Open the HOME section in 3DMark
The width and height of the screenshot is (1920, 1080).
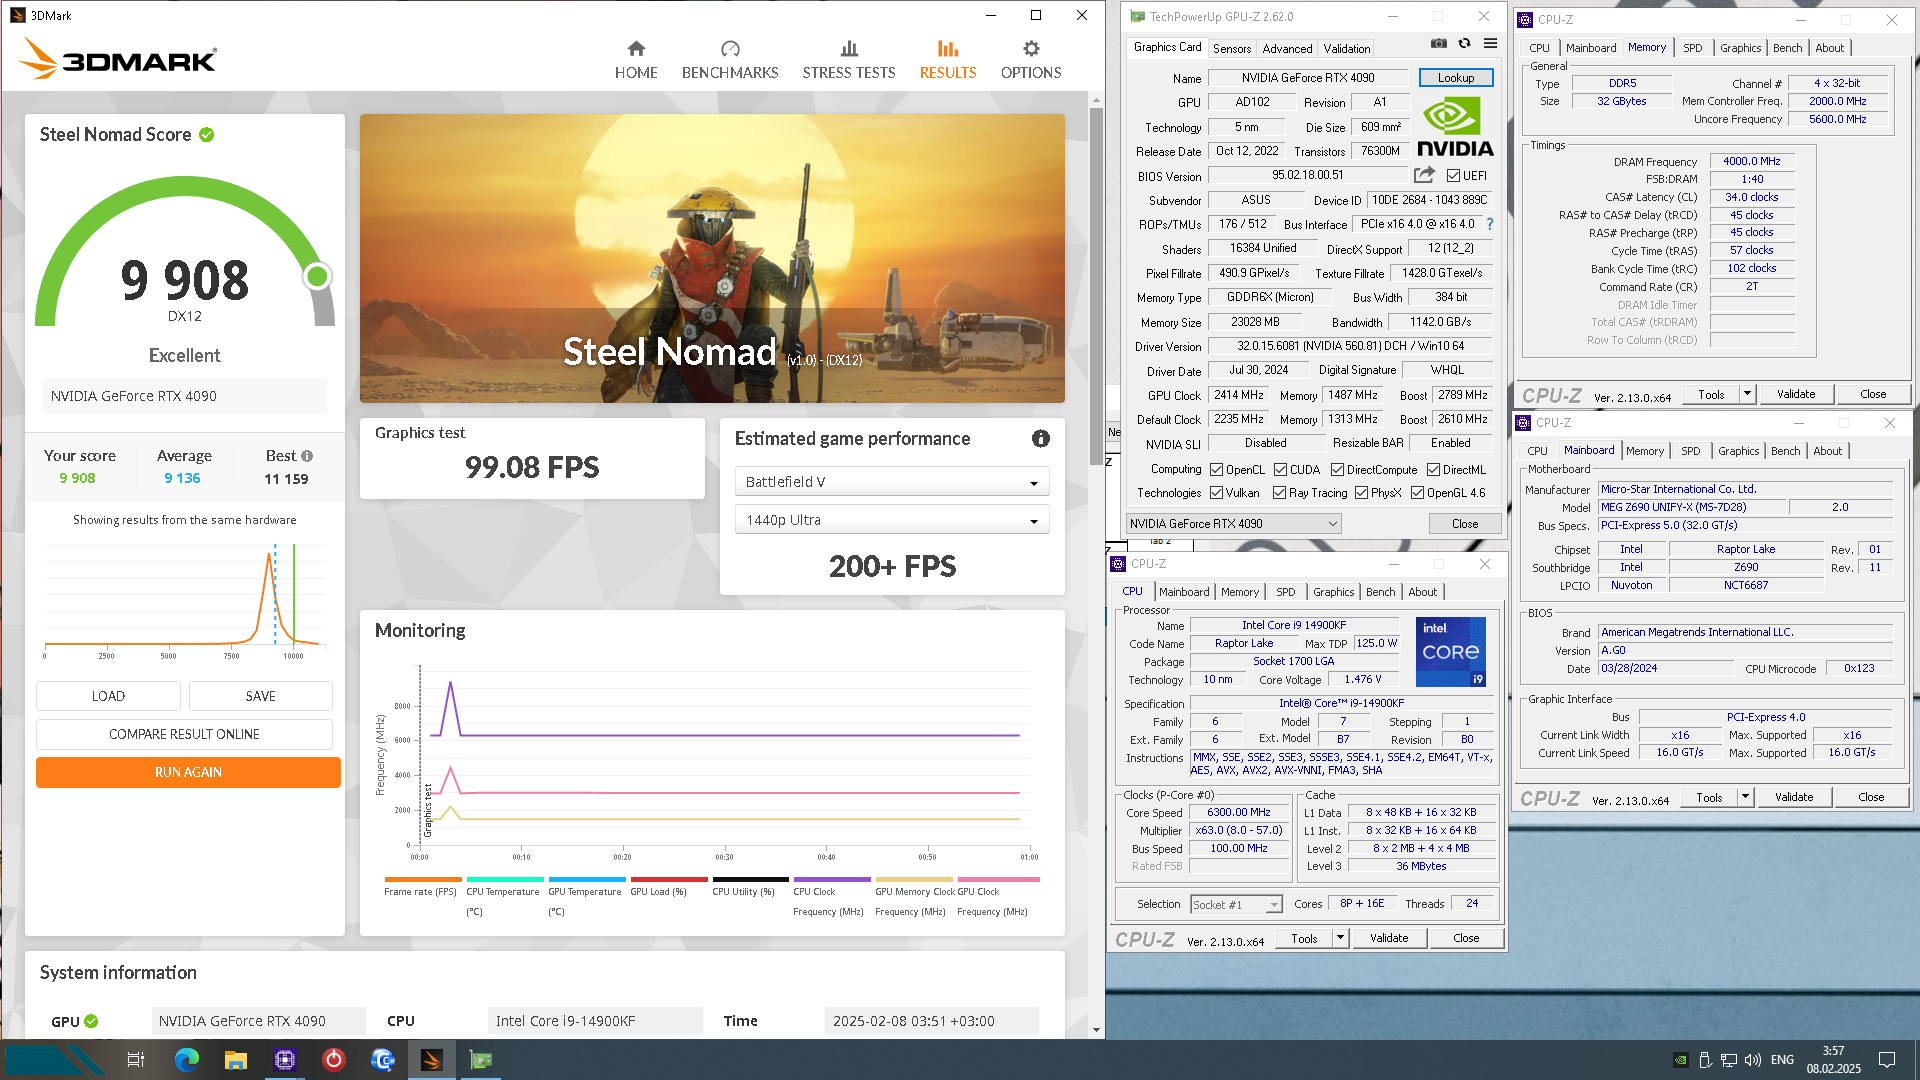coord(636,60)
